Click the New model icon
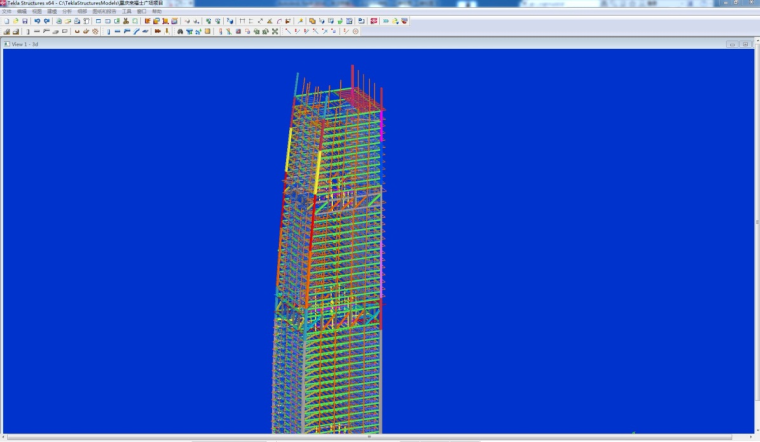Screen dimensions: 760x442 coord(6,21)
